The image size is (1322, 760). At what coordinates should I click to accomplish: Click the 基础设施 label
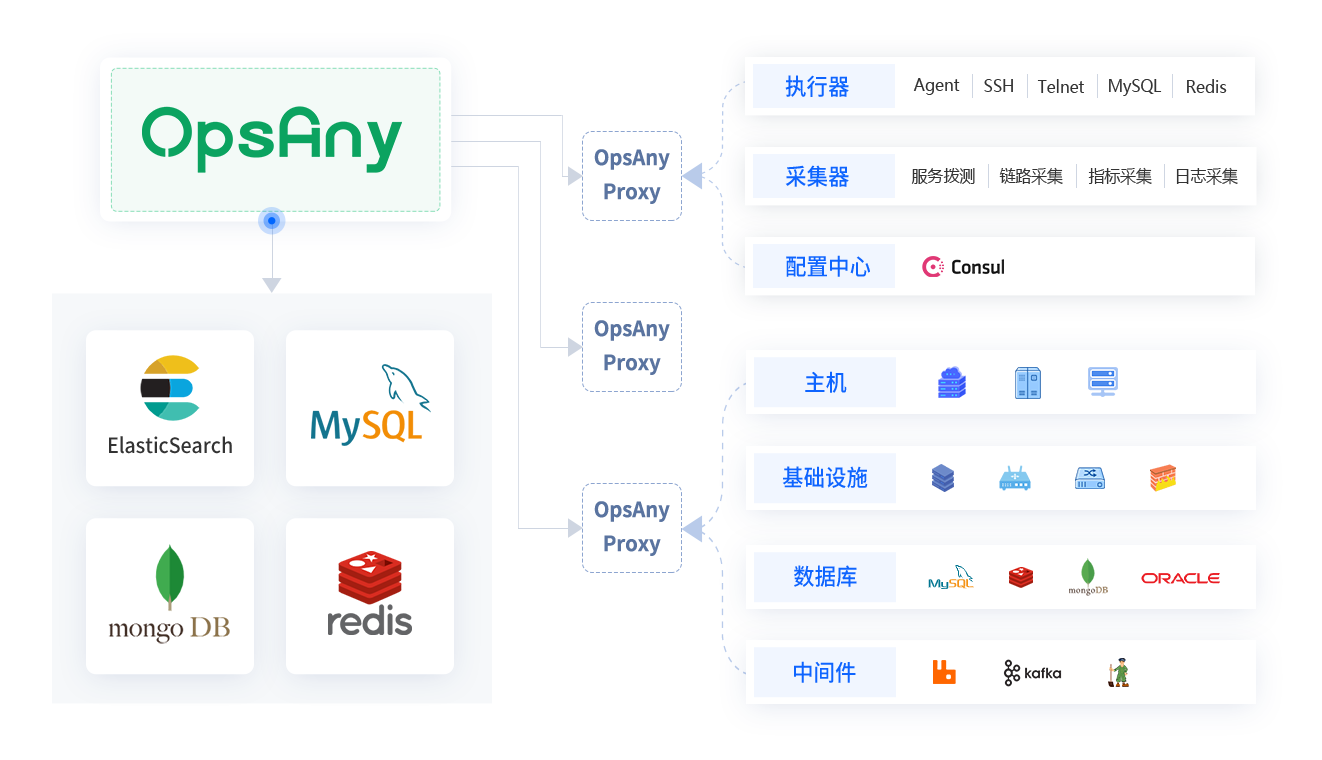825,478
